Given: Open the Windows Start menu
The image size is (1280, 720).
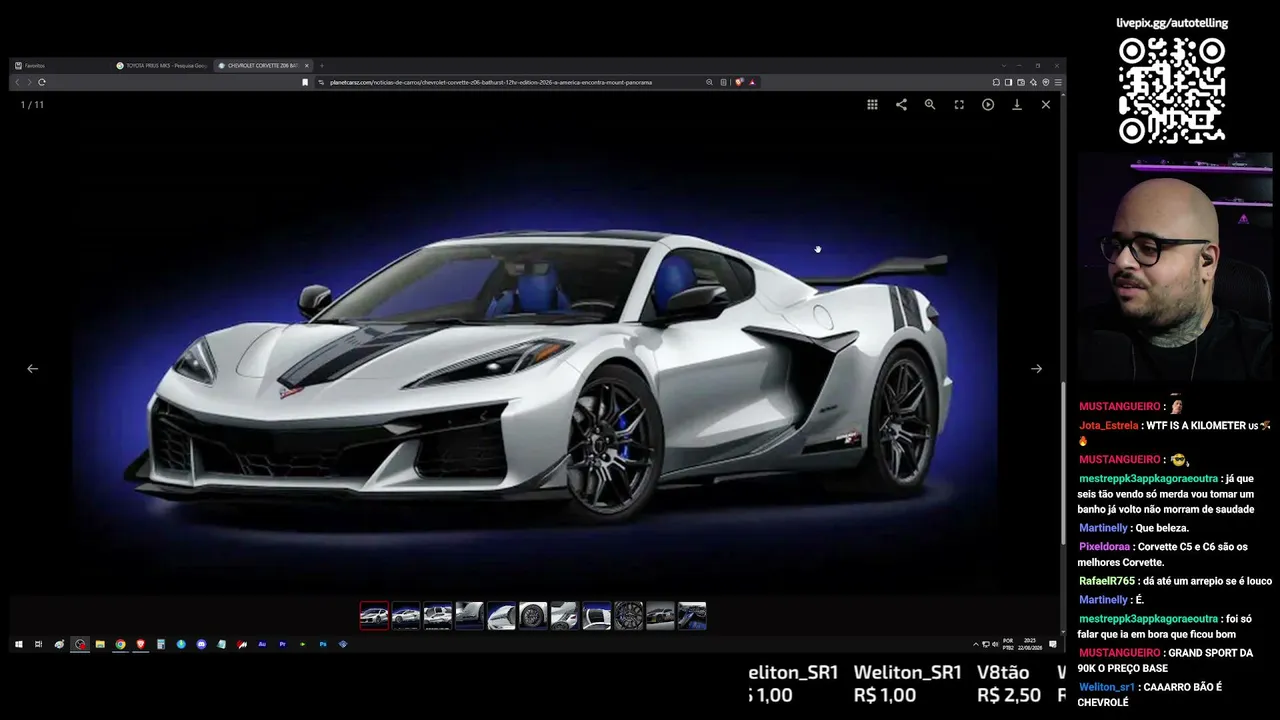Looking at the screenshot, I should 18,644.
